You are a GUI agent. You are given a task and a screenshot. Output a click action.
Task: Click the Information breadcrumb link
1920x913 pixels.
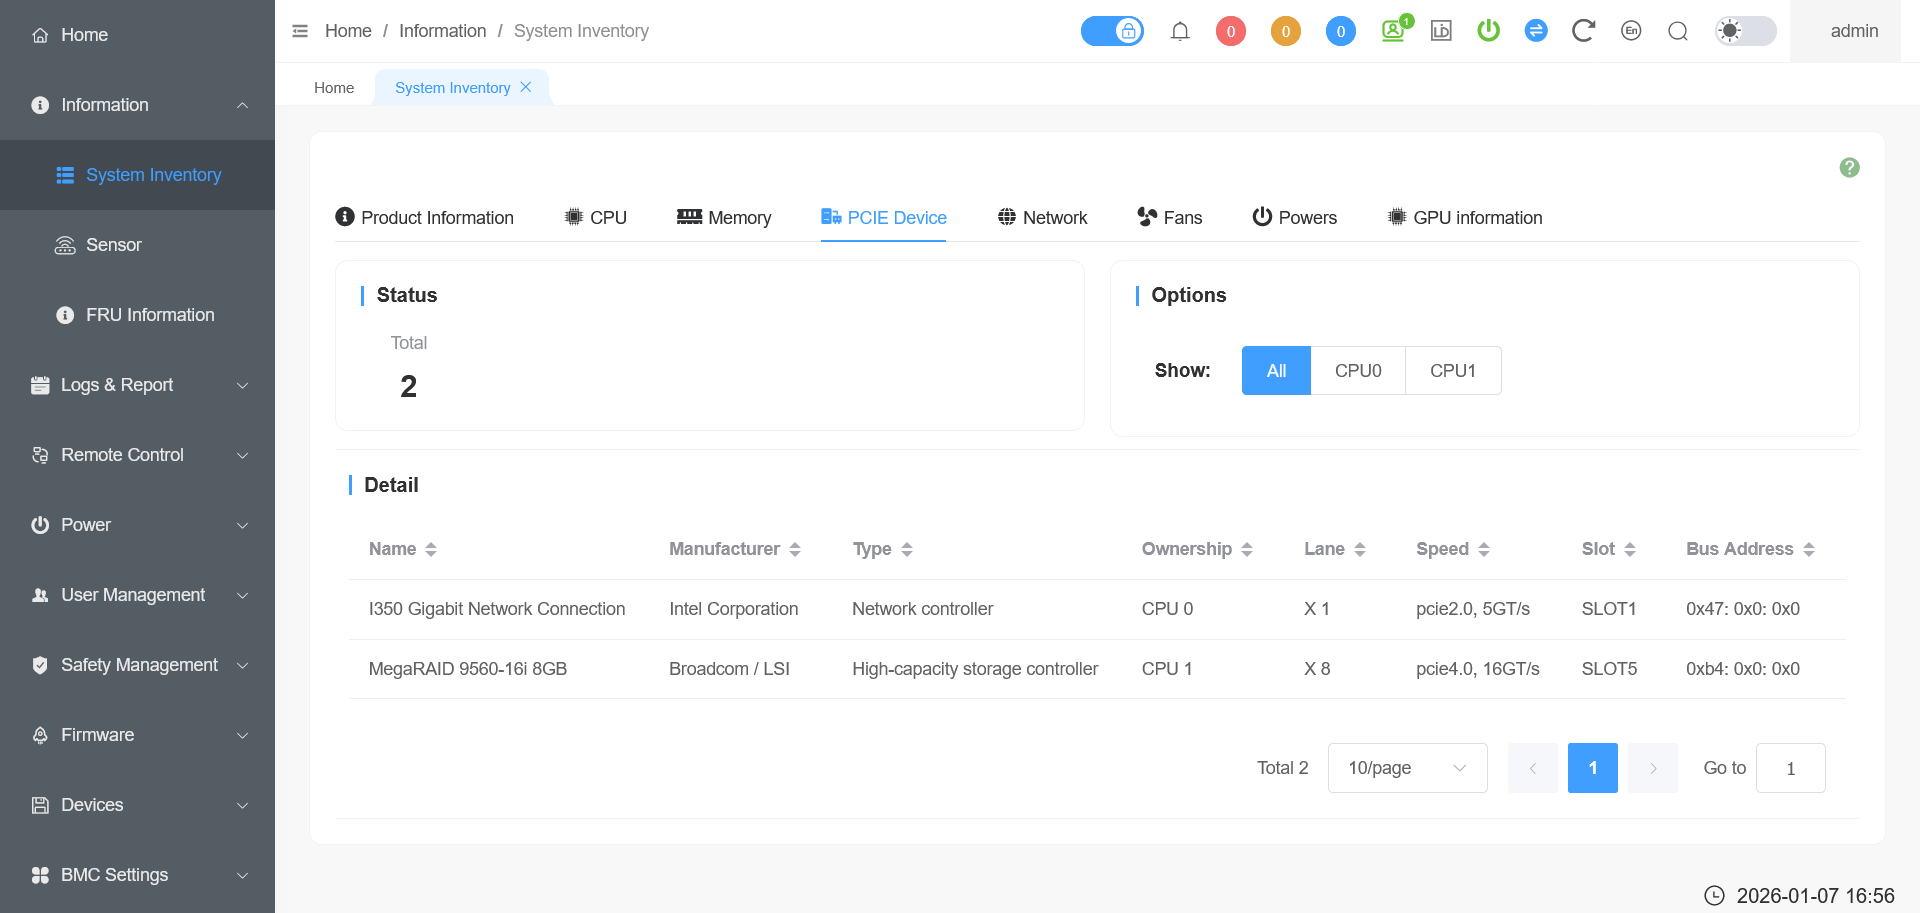[x=442, y=31]
